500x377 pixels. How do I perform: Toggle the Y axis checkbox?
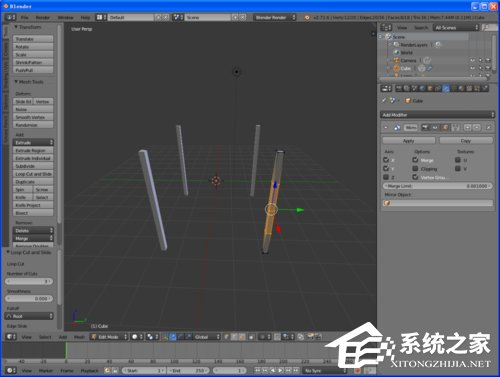coord(386,168)
